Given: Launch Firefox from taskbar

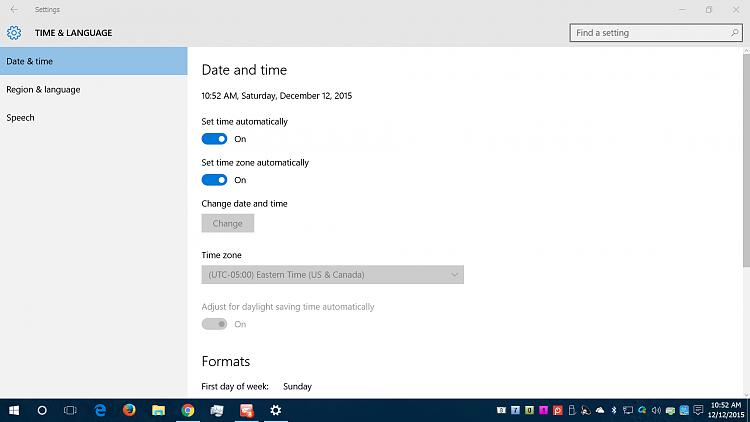Looking at the screenshot, I should [129, 411].
